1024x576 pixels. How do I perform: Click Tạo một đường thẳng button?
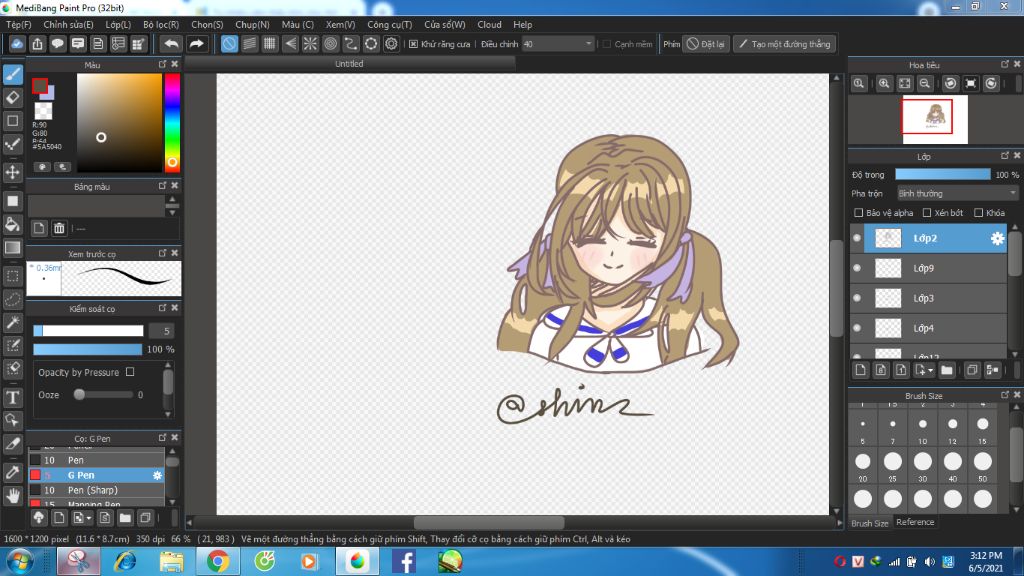tap(784, 44)
